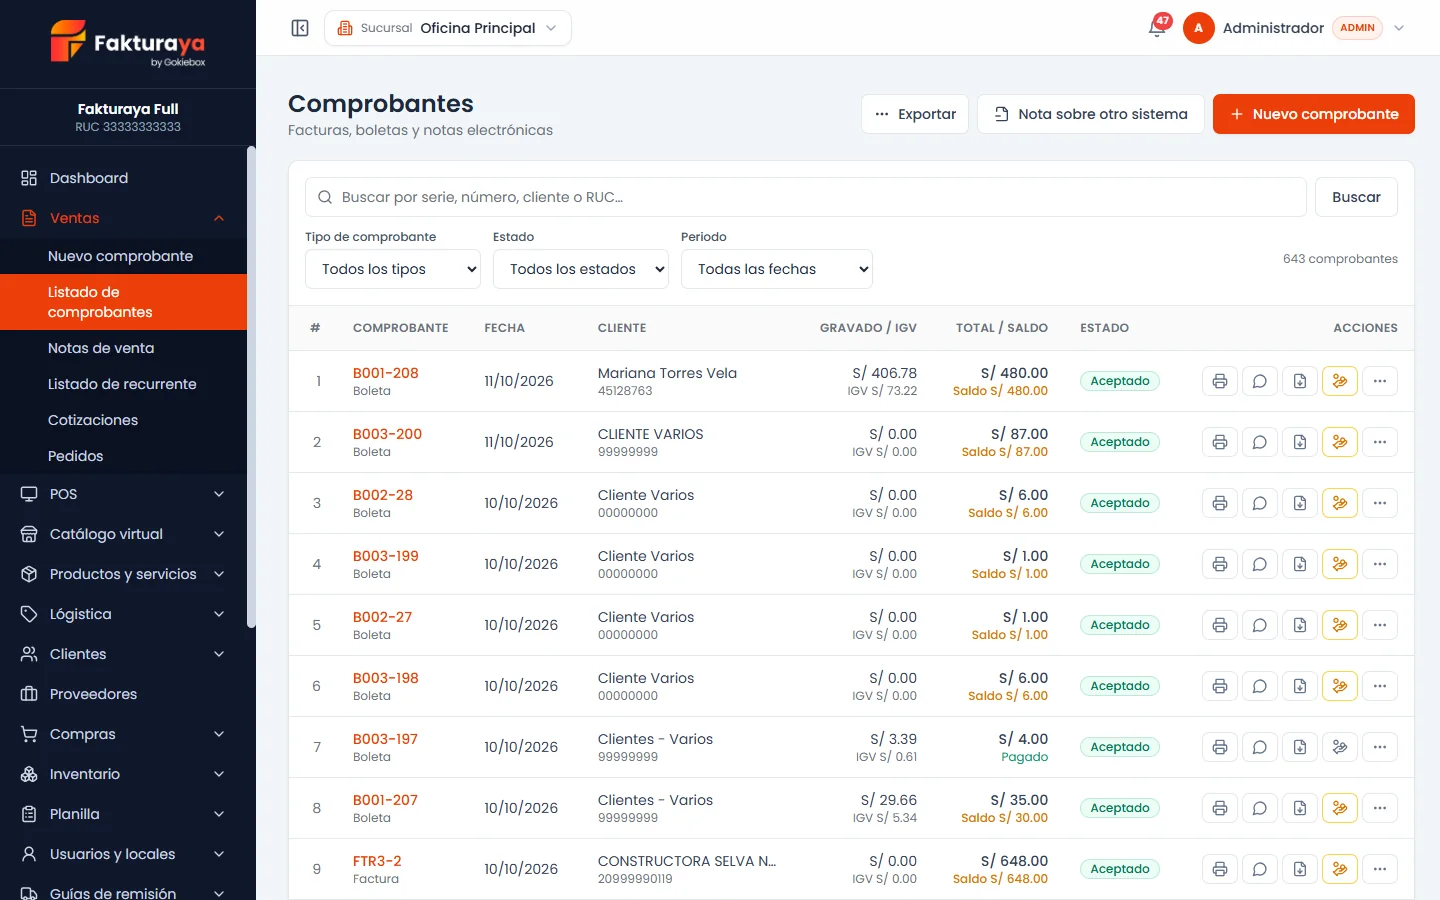This screenshot has width=1440, height=900.
Task: Register payment for comprobante B003-198
Action: pos(1340,686)
